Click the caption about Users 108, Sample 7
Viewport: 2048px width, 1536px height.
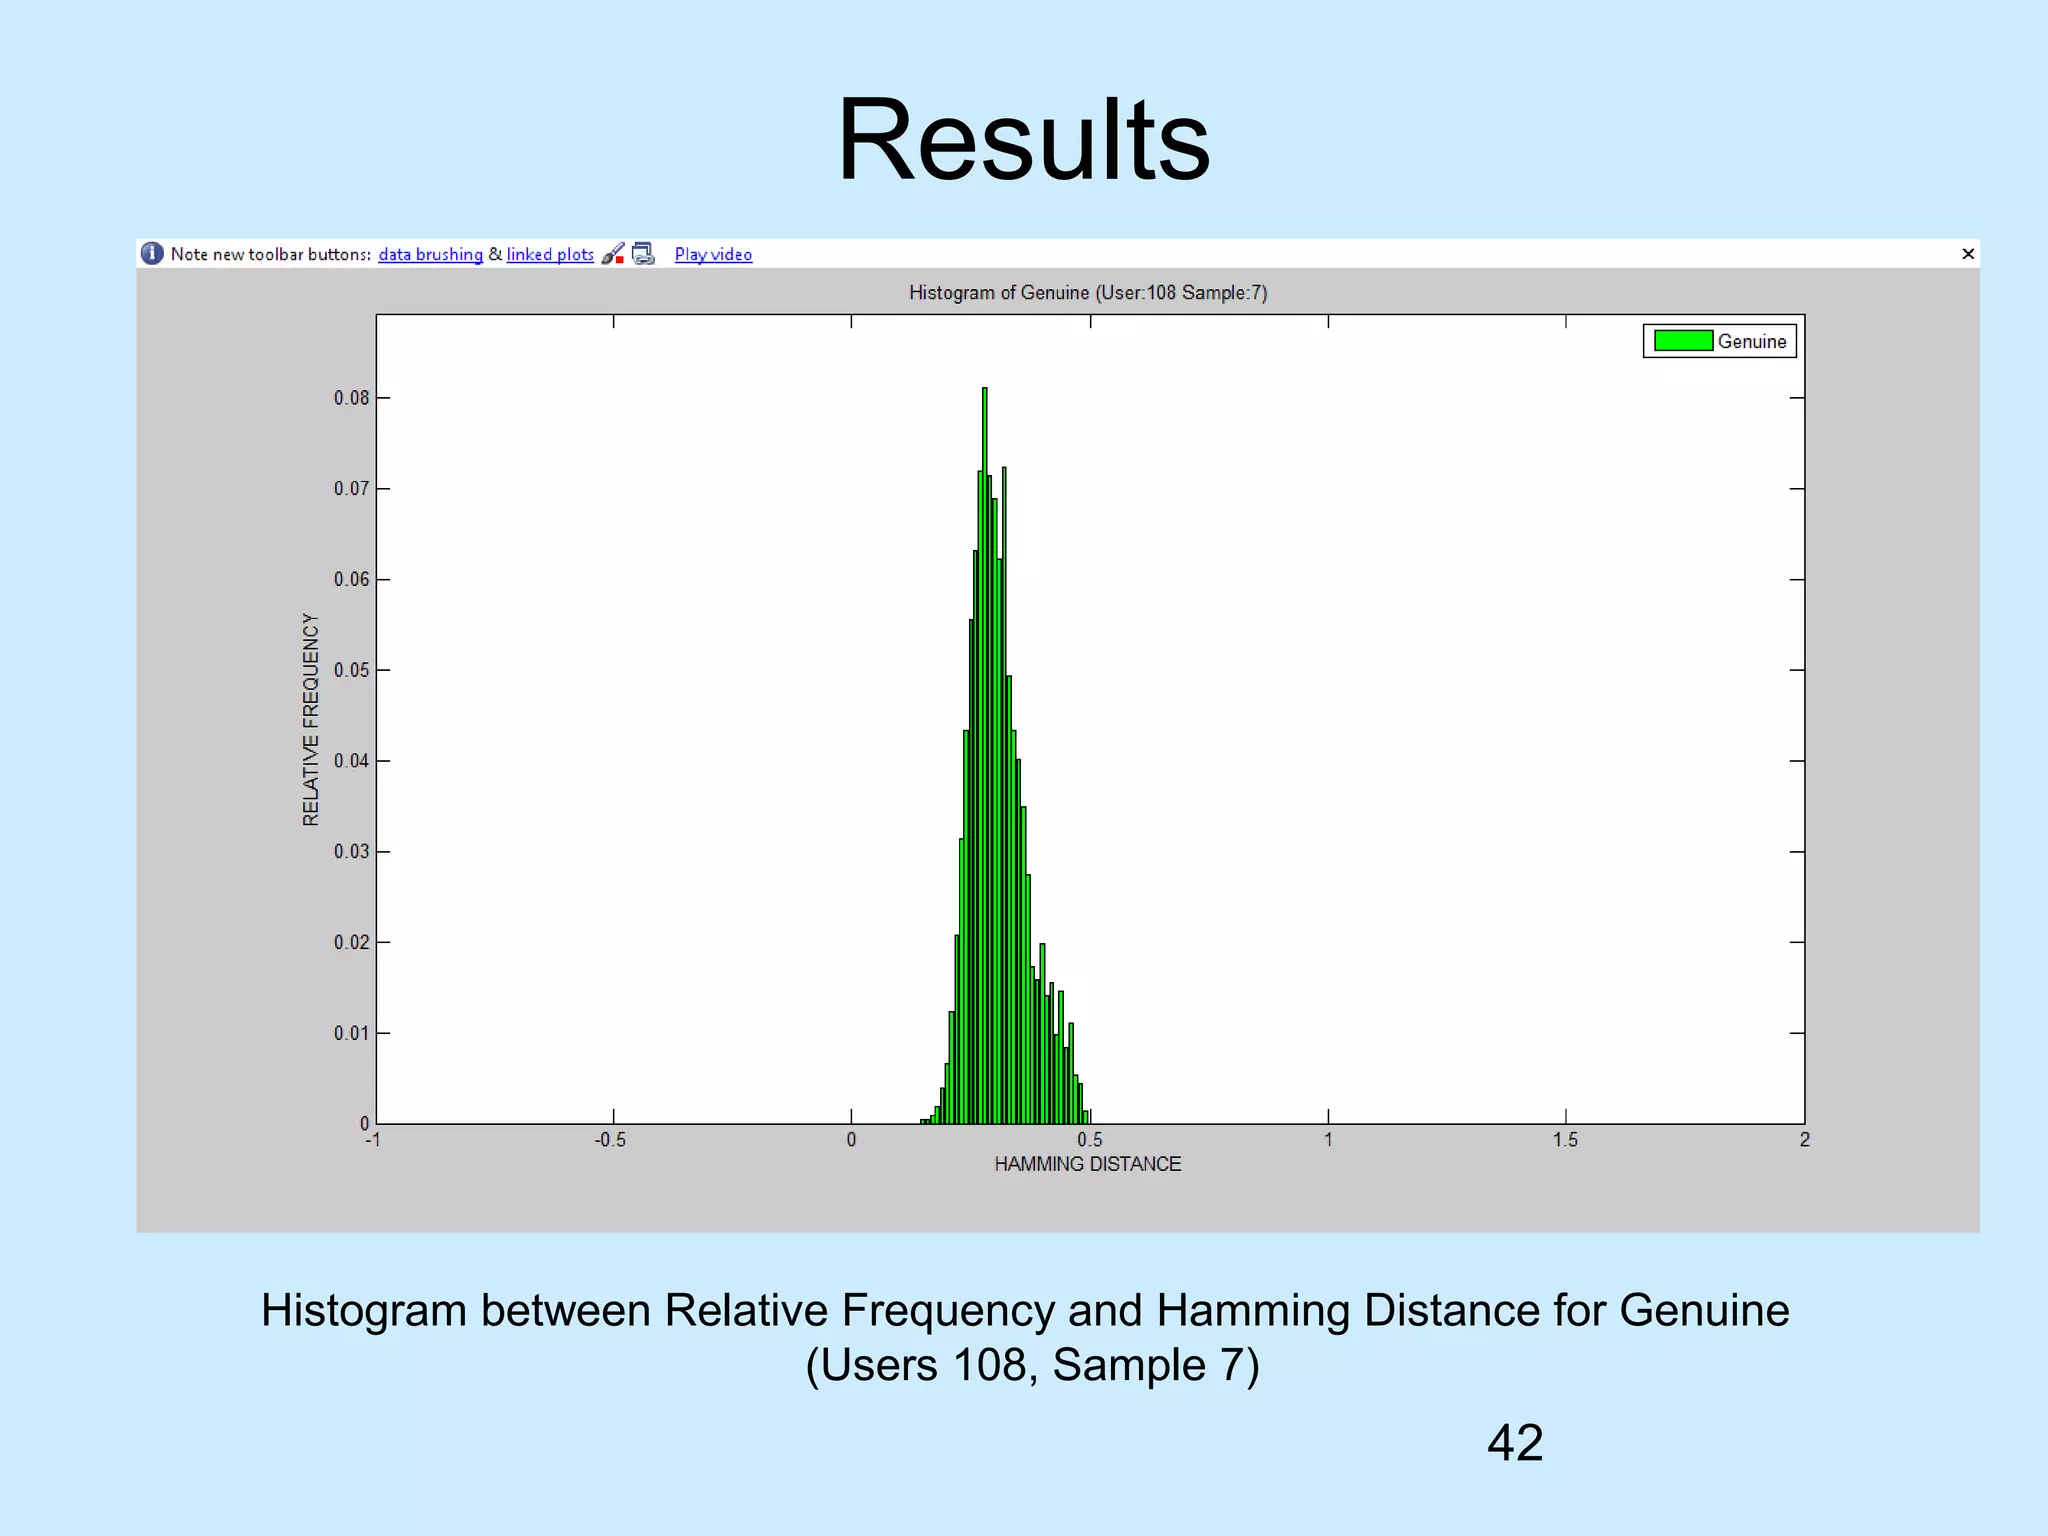[1025, 1337]
